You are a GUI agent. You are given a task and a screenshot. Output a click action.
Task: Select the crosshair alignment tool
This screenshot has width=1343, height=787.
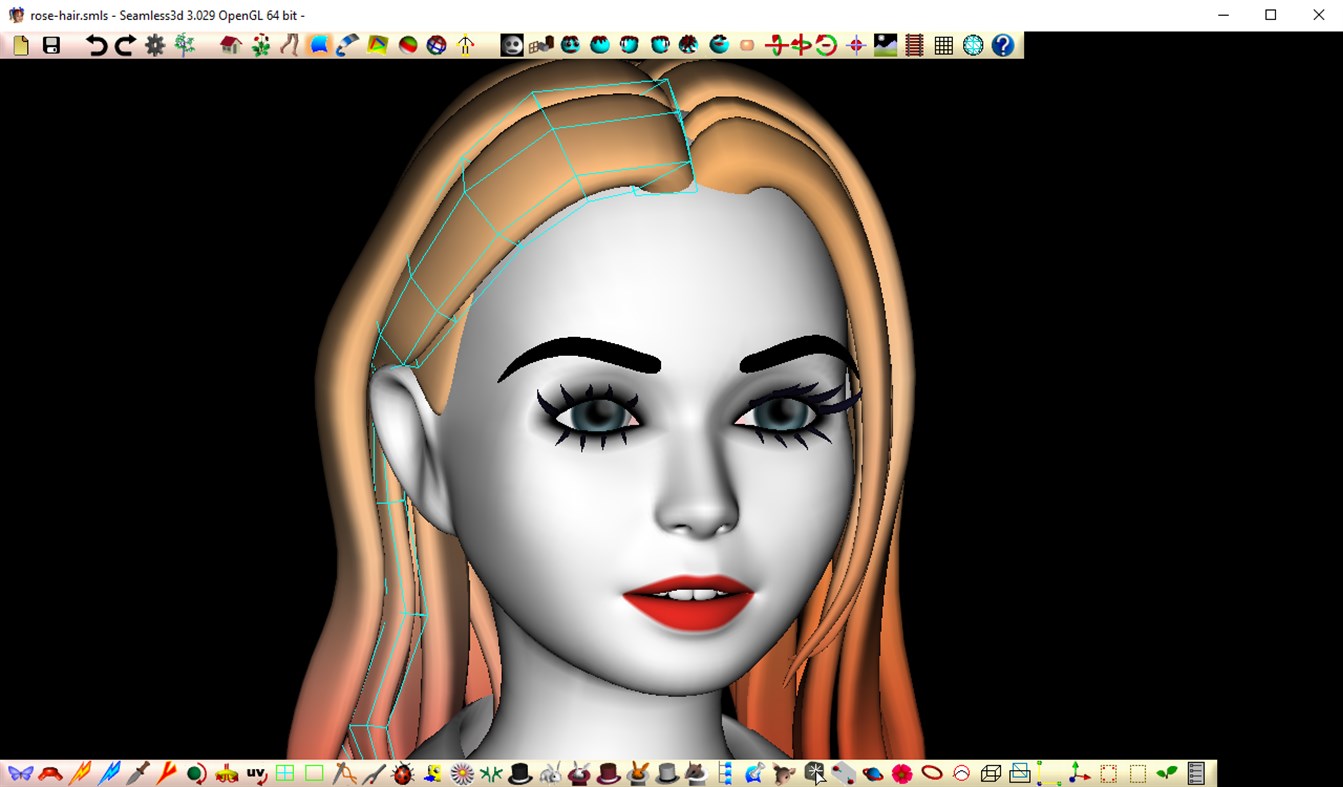855,44
